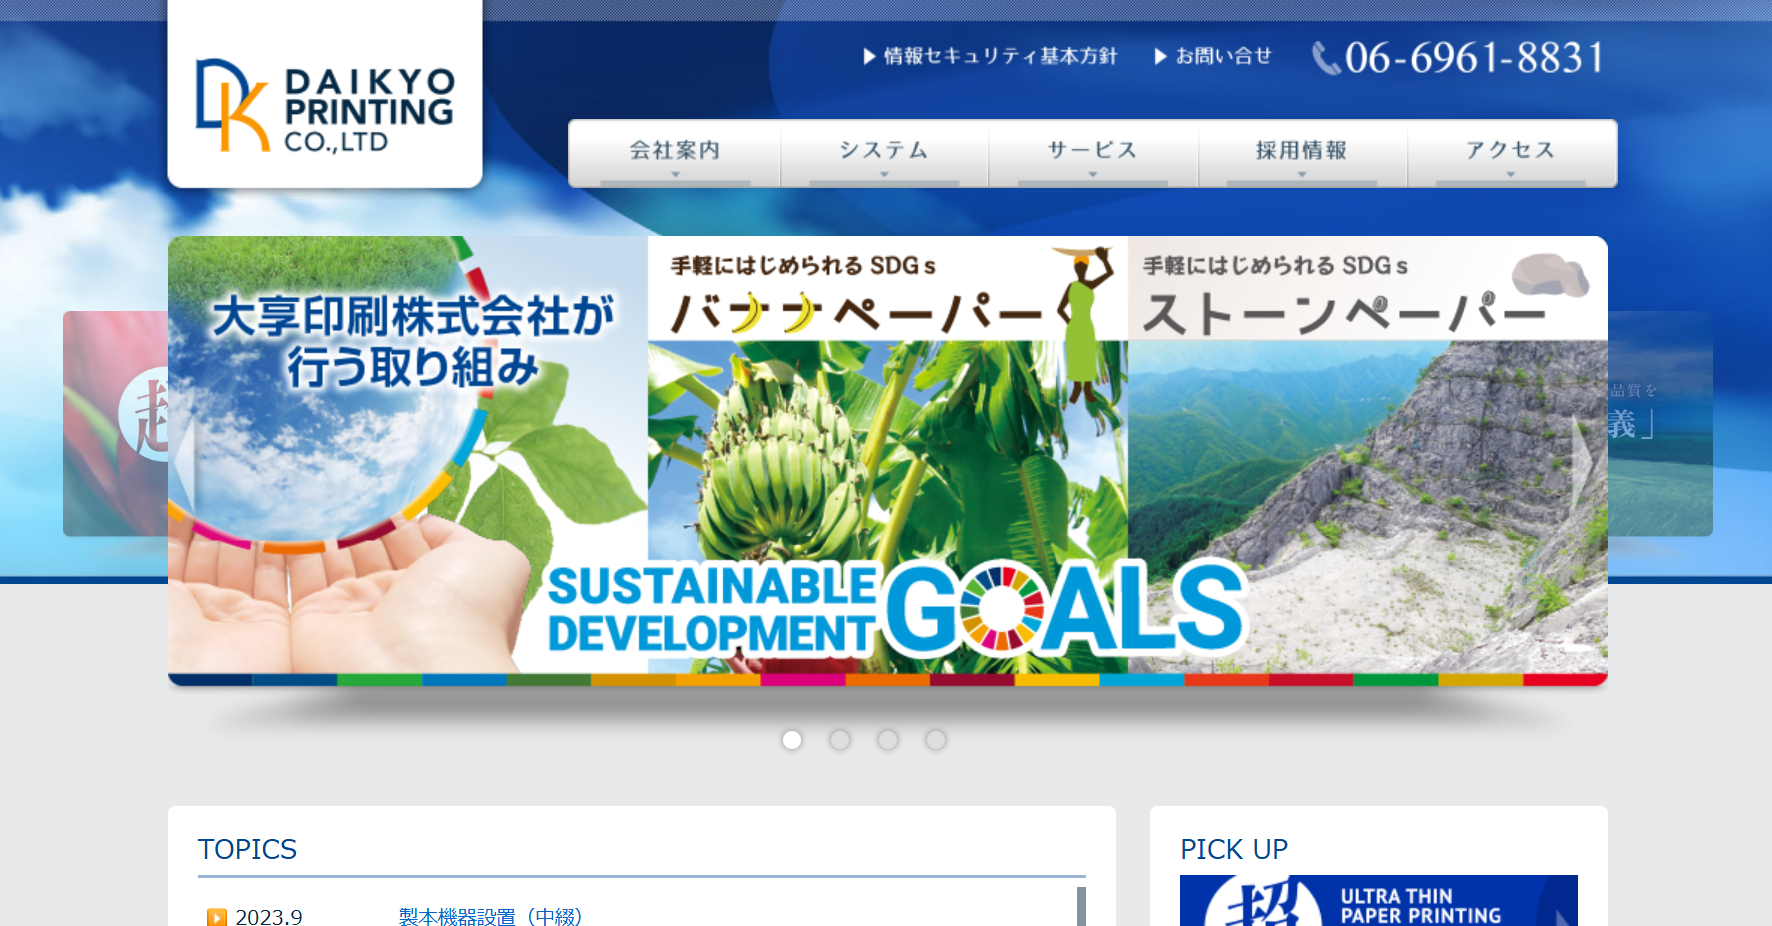Expand the システム menu

point(884,153)
